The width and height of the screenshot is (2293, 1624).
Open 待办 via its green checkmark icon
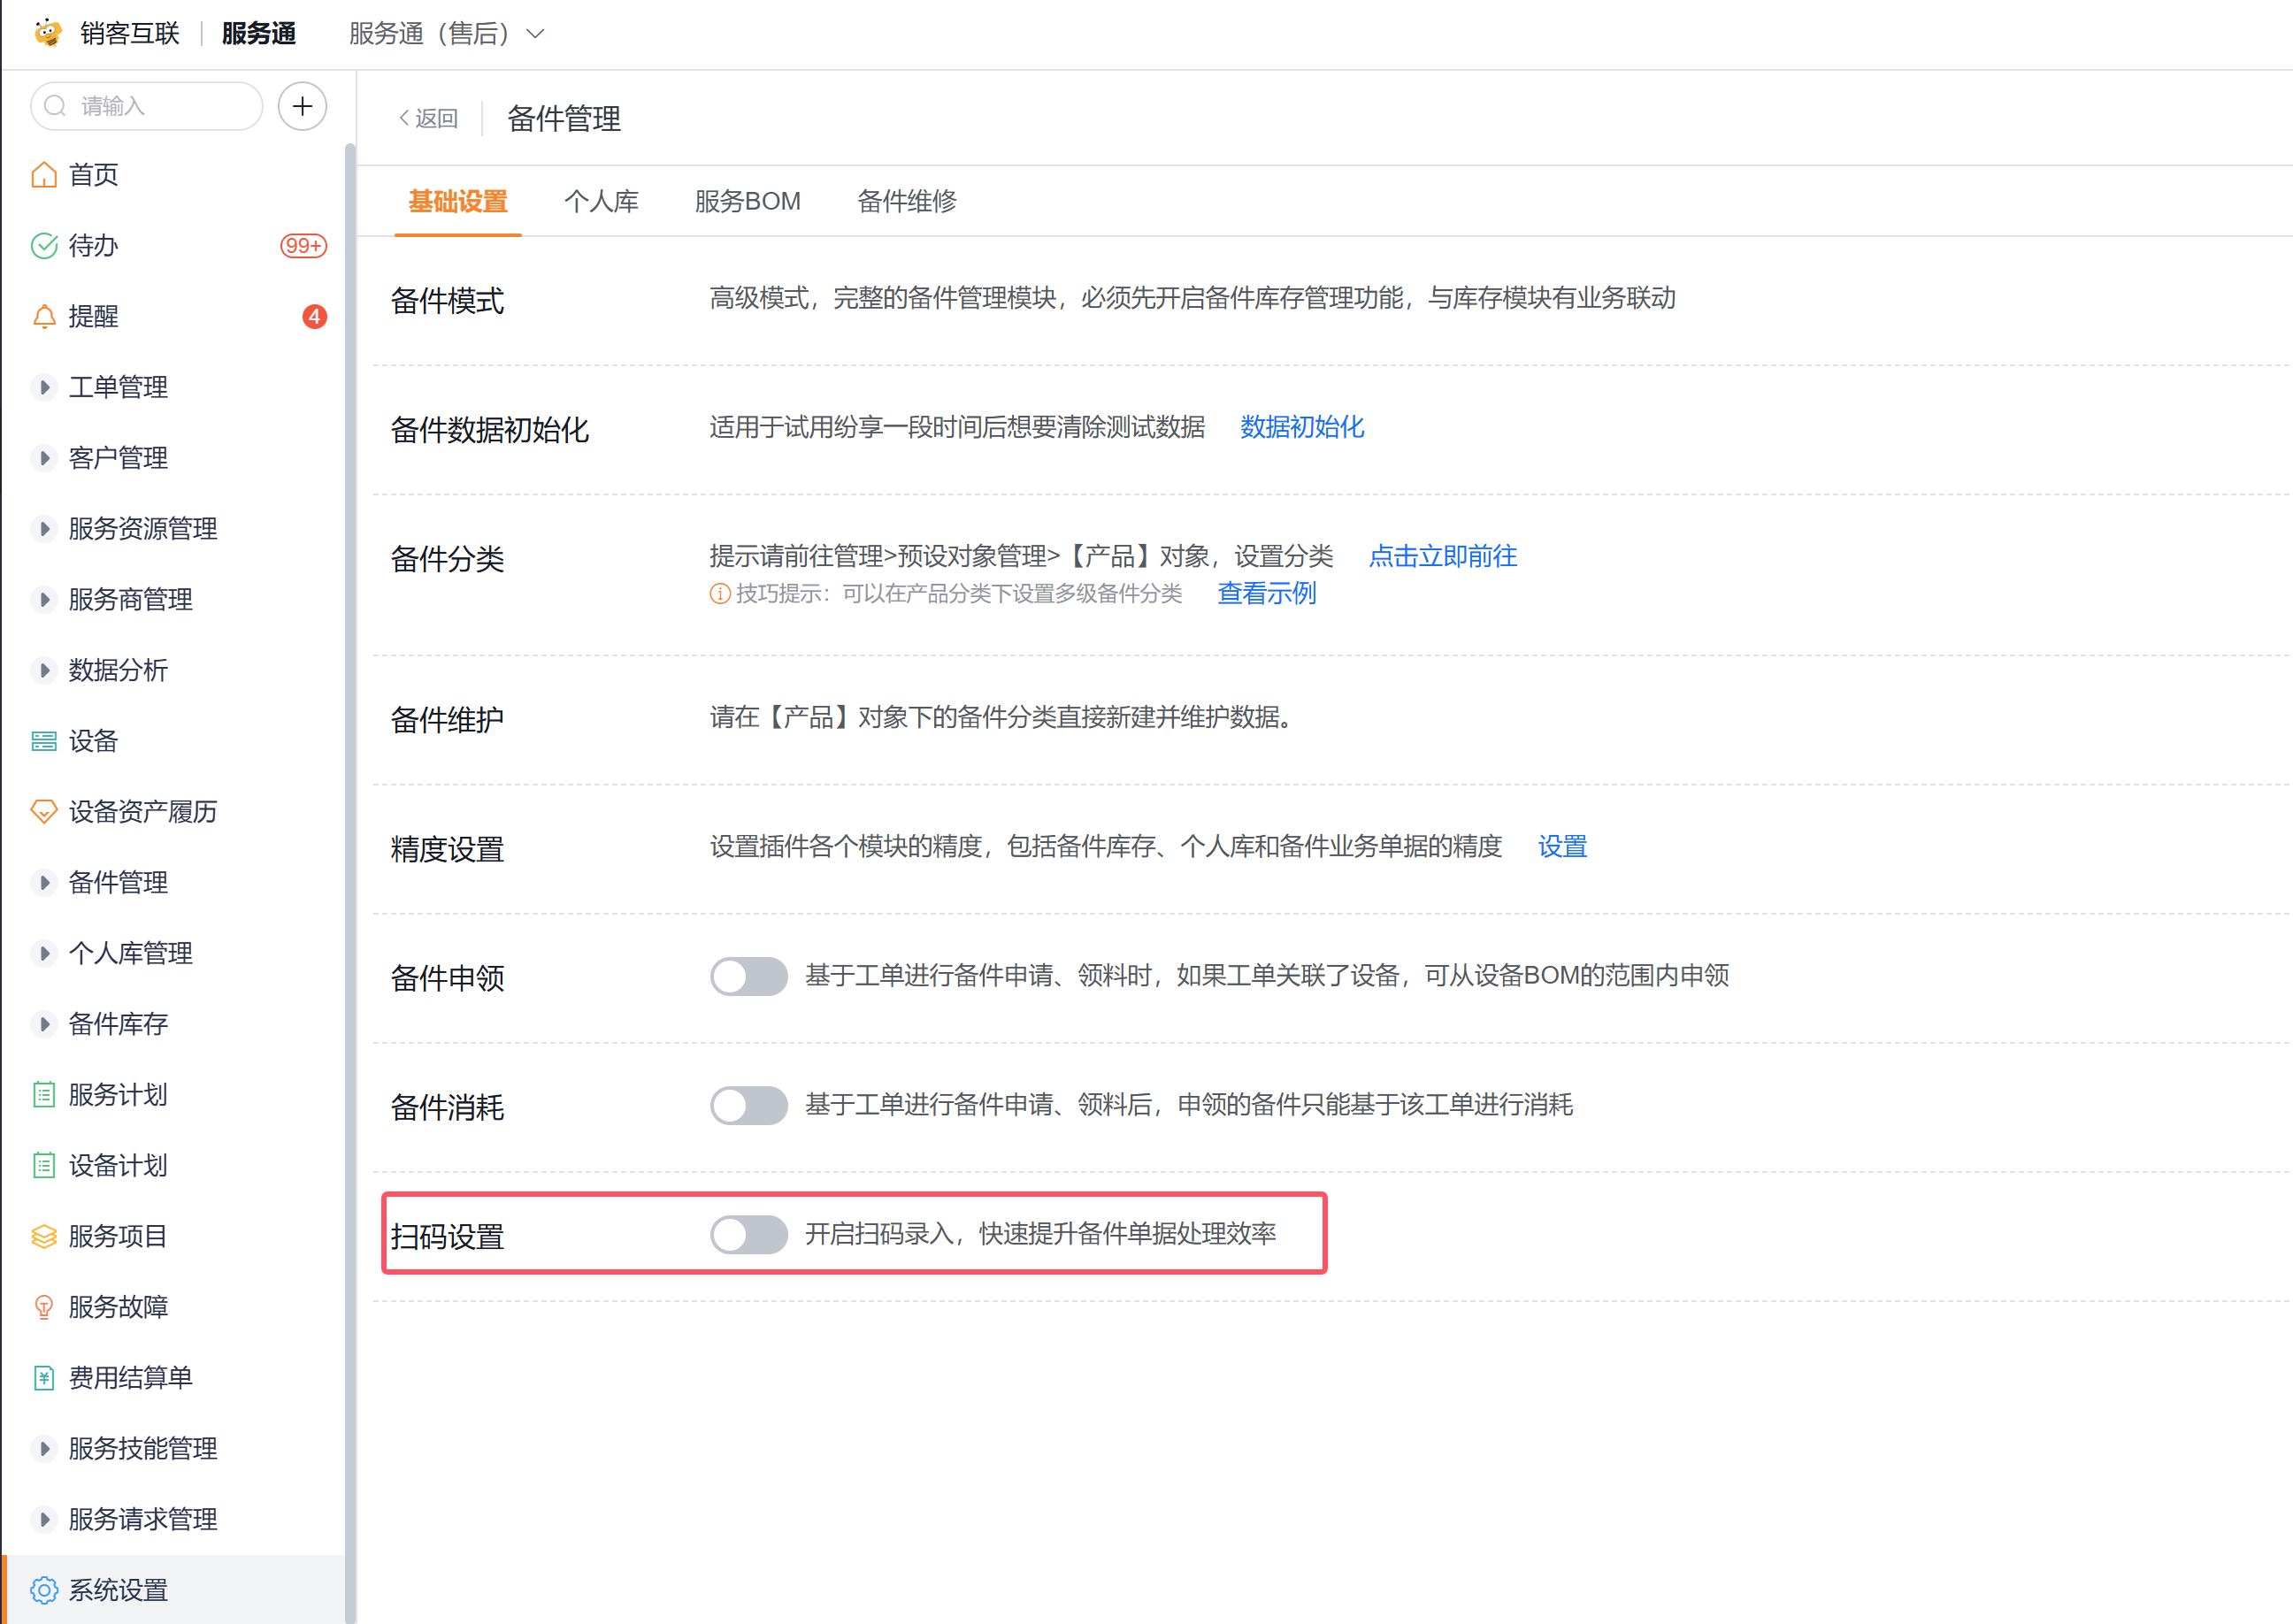point(44,246)
